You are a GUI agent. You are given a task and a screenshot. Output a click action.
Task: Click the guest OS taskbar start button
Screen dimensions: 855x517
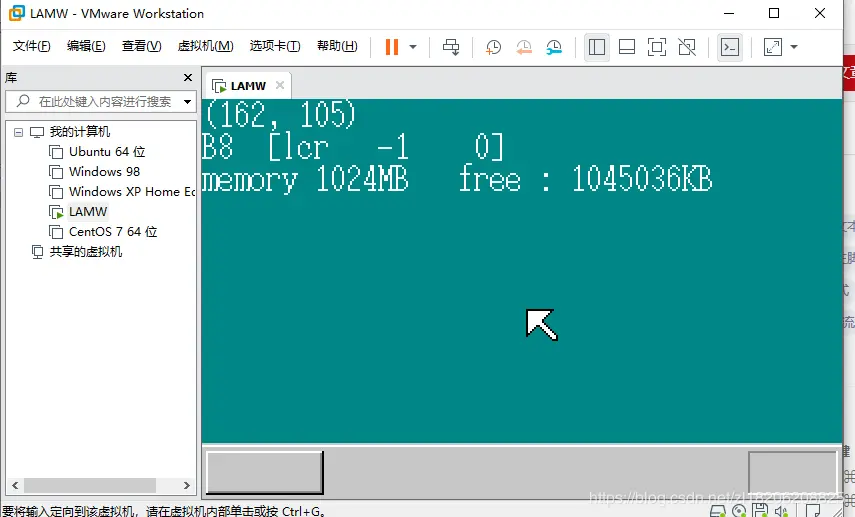pos(264,472)
